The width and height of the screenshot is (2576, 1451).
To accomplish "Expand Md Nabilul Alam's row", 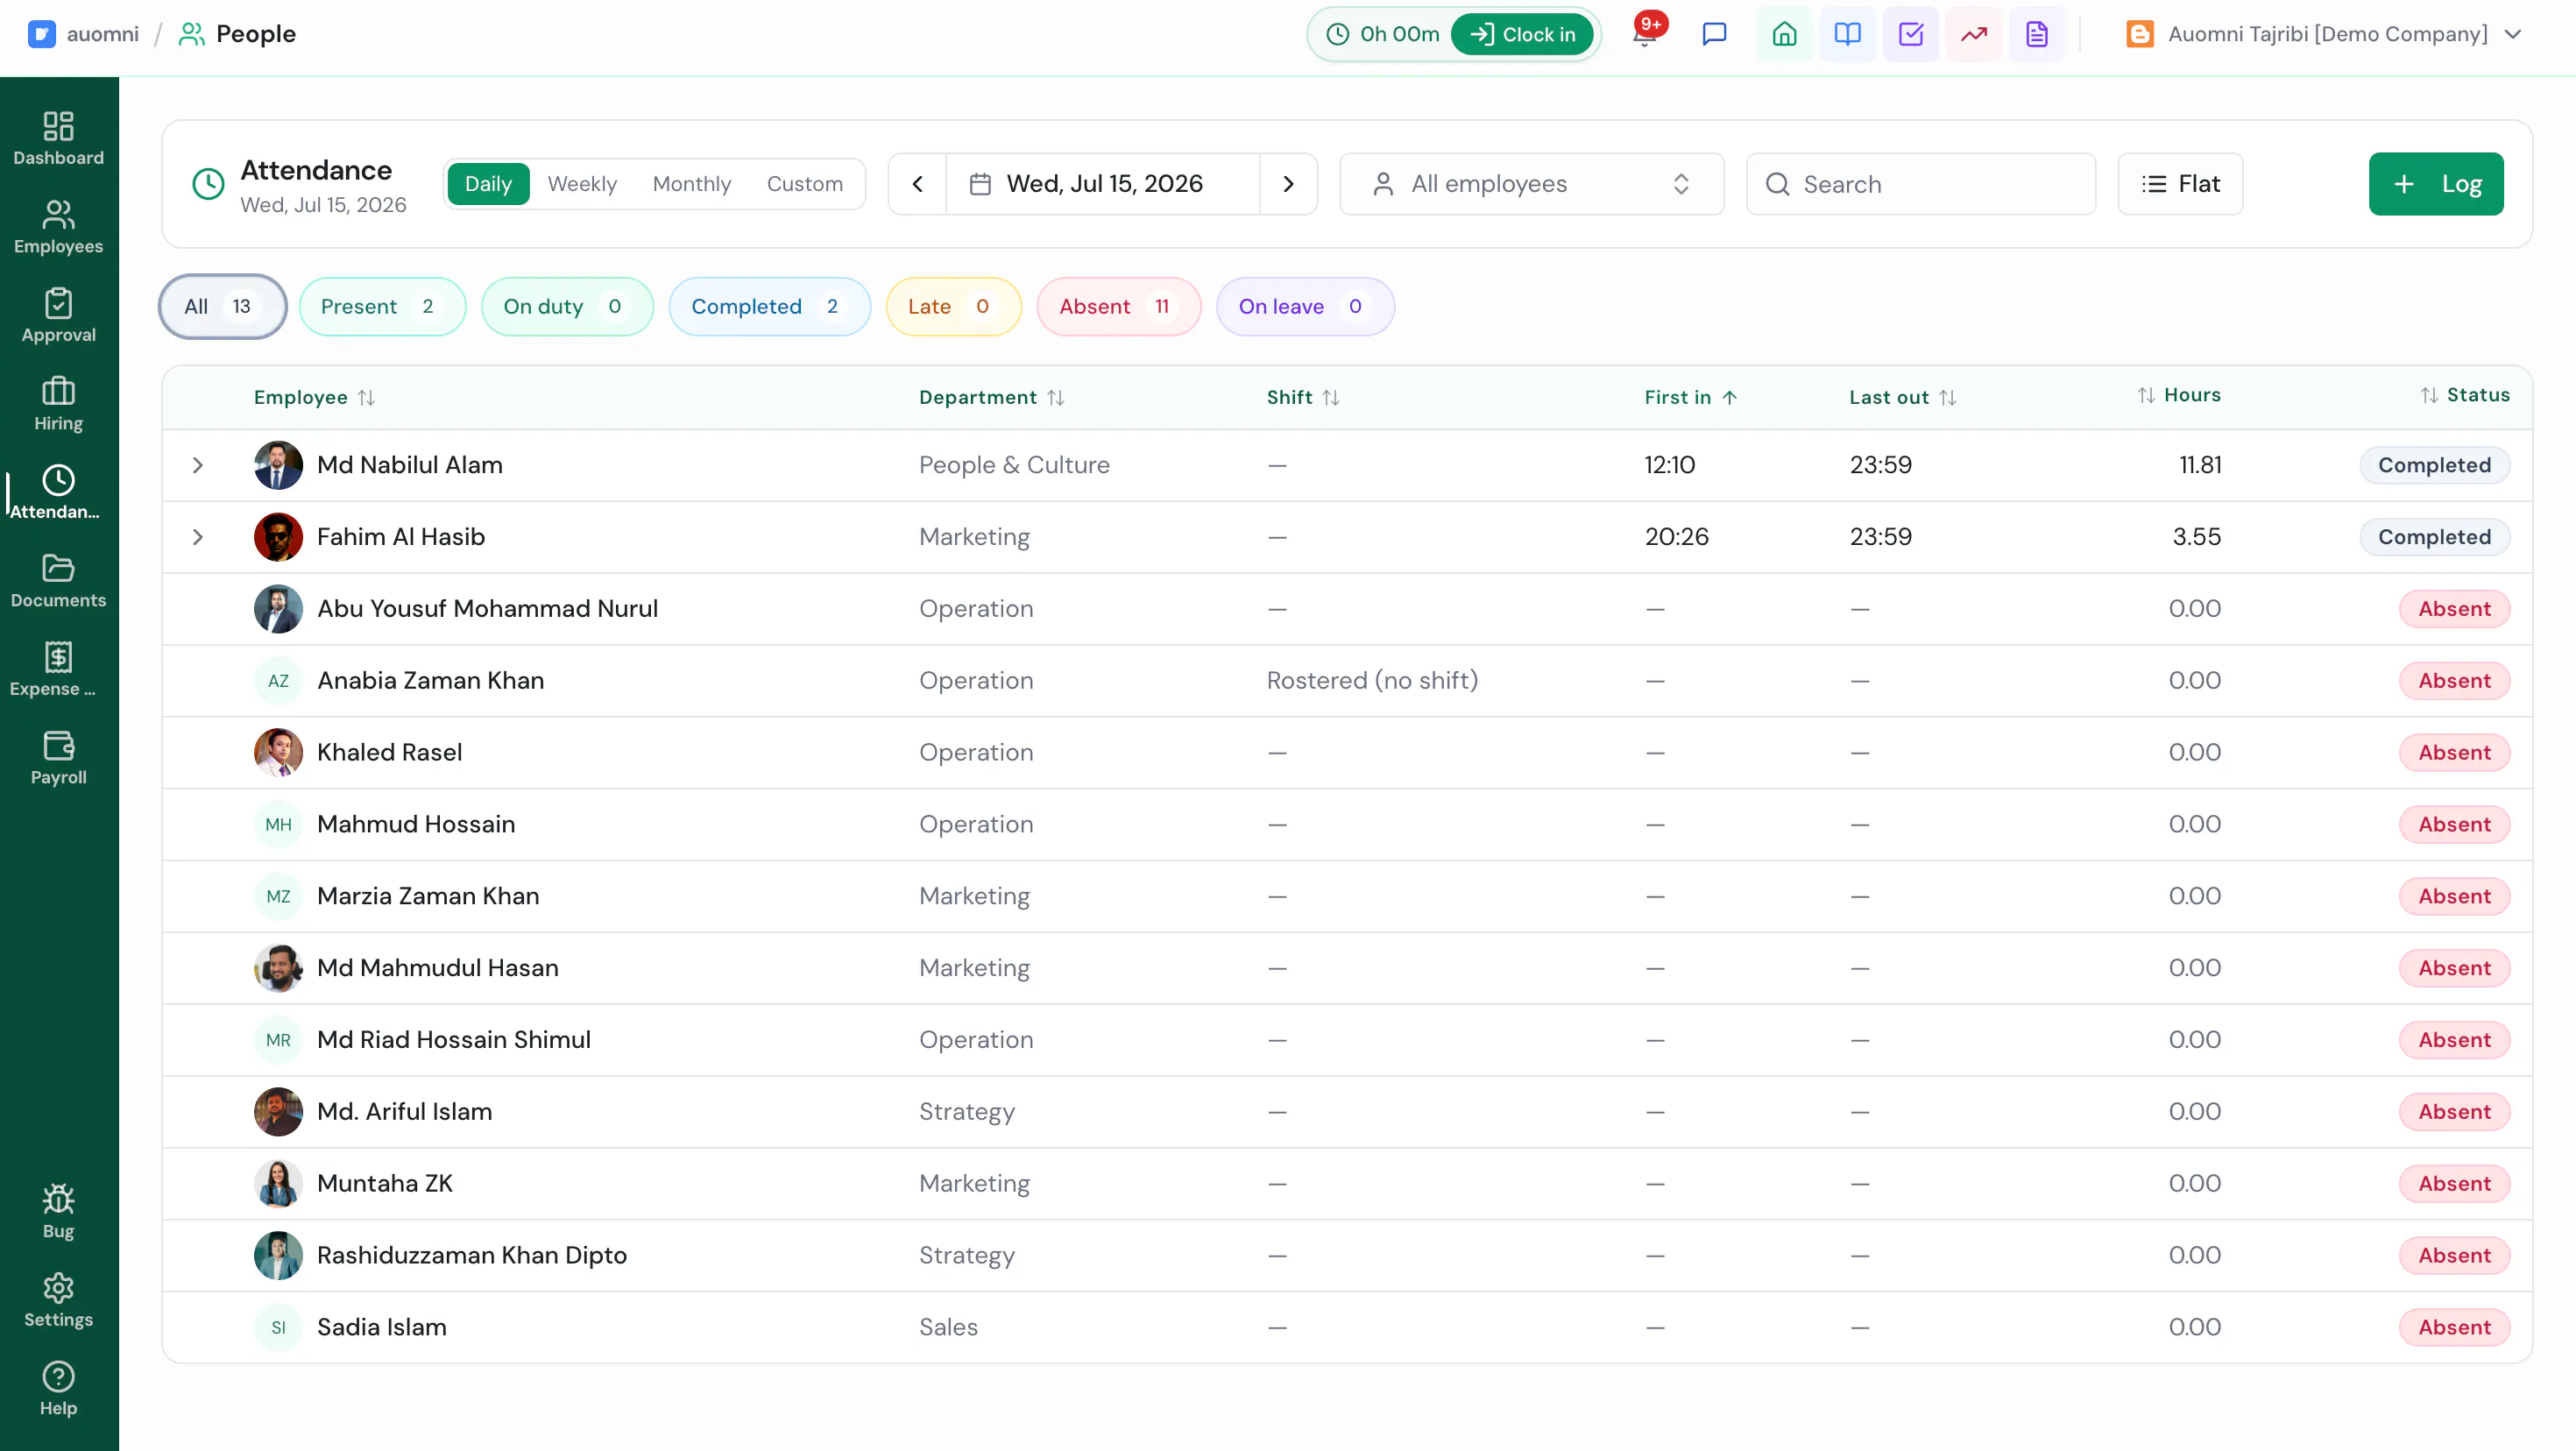I will coord(198,465).
